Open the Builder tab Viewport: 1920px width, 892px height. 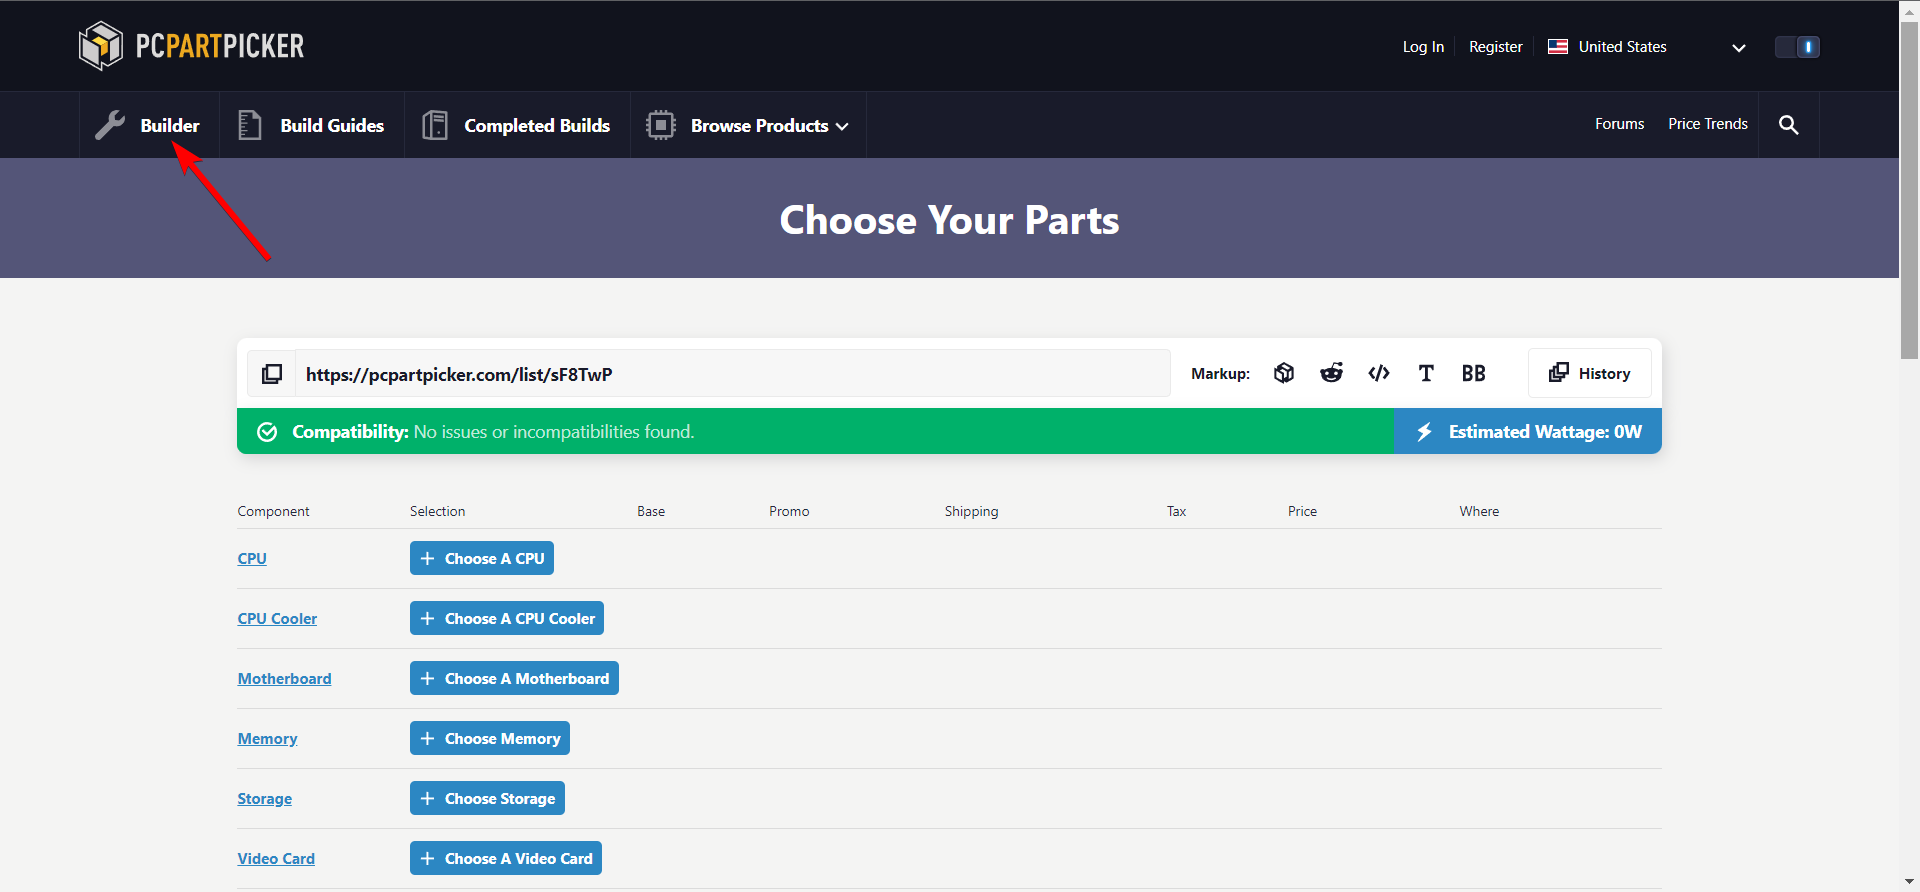click(x=149, y=125)
